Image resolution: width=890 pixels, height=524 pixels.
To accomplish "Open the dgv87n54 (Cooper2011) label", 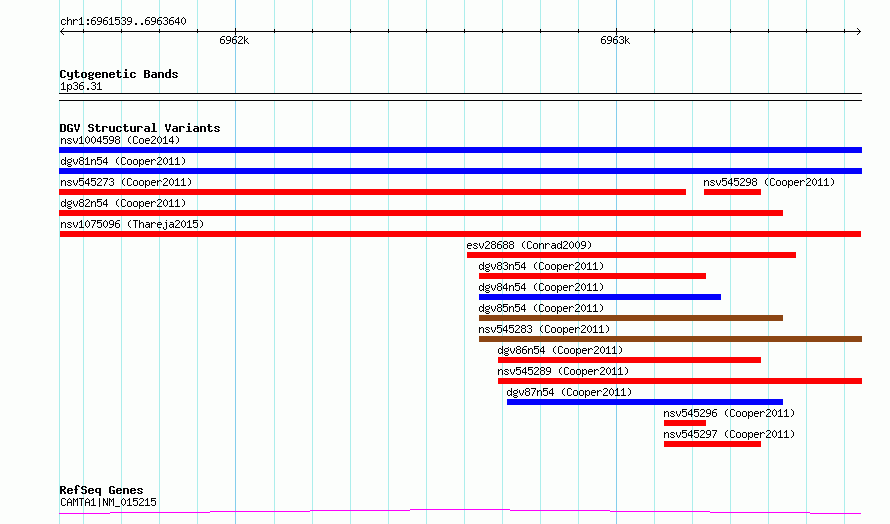I will [x=569, y=392].
